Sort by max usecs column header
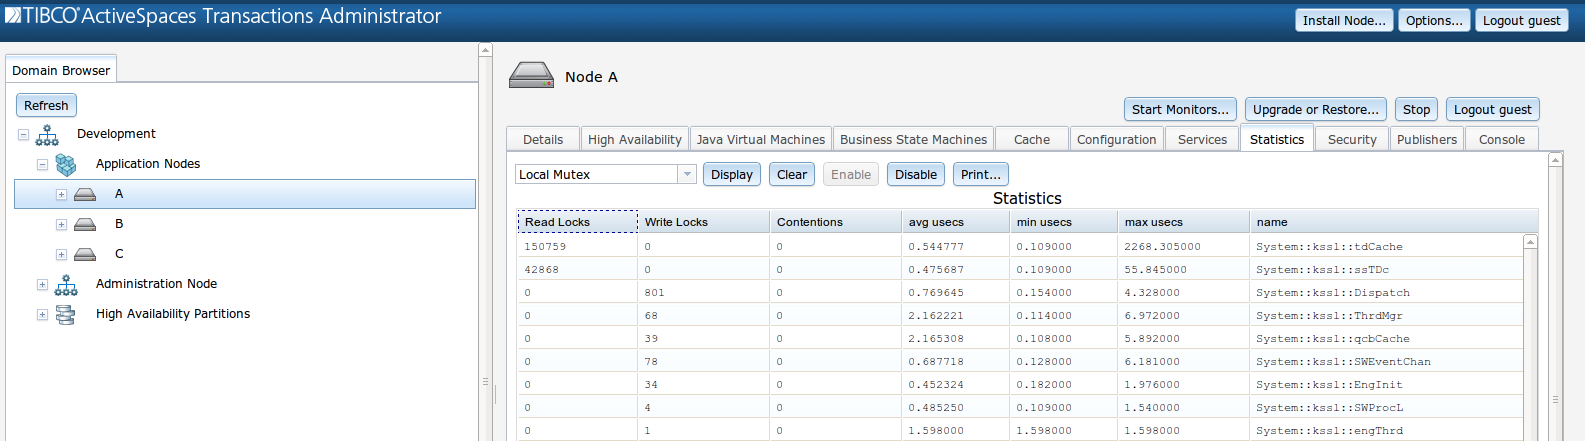The image size is (1585, 441). pyautogui.click(x=1182, y=222)
